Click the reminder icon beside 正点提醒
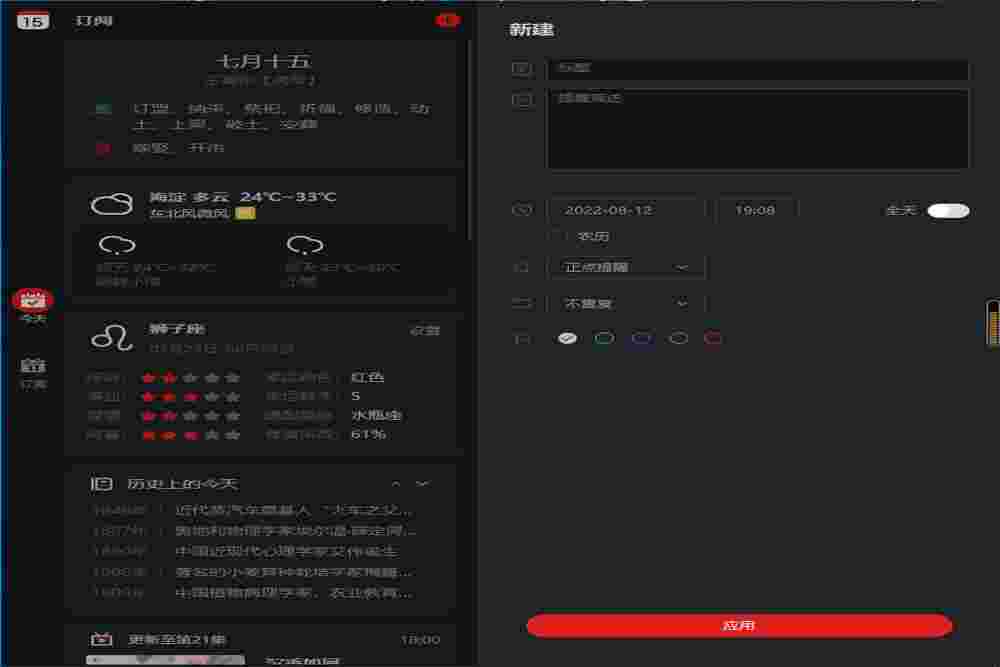Viewport: 1000px width, 667px height. pos(522,267)
